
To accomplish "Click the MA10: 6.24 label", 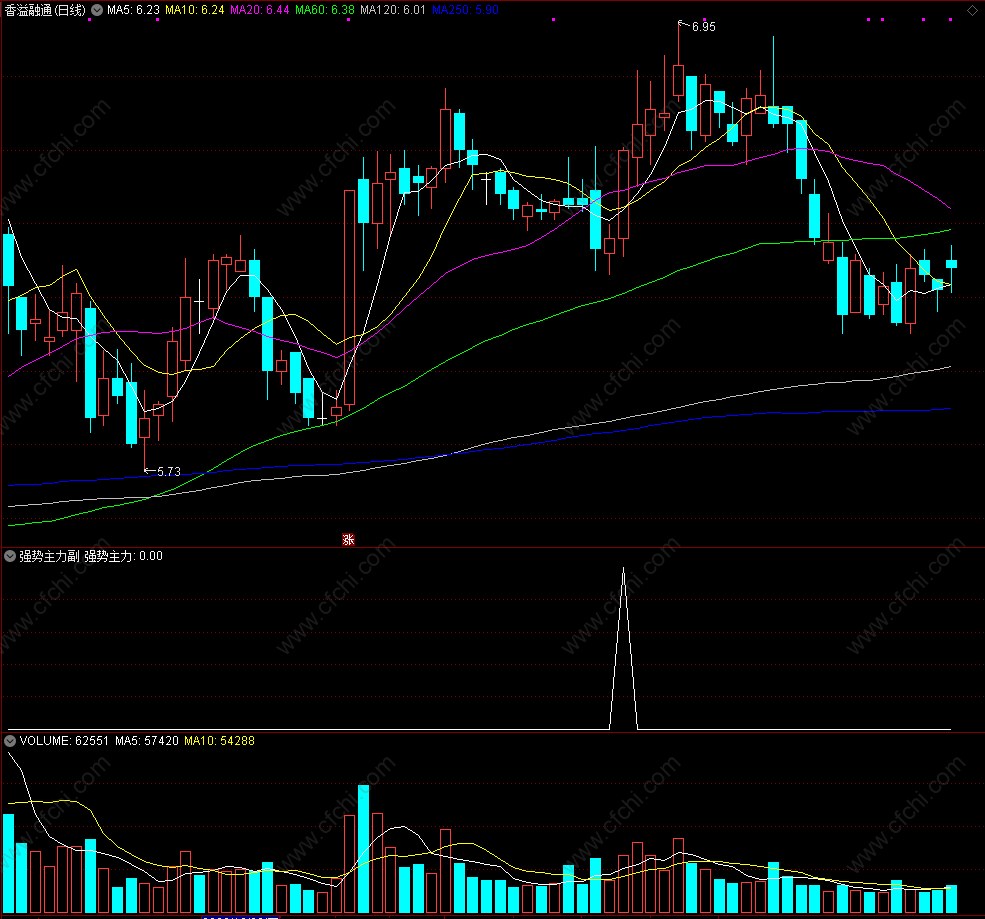I will [x=195, y=10].
